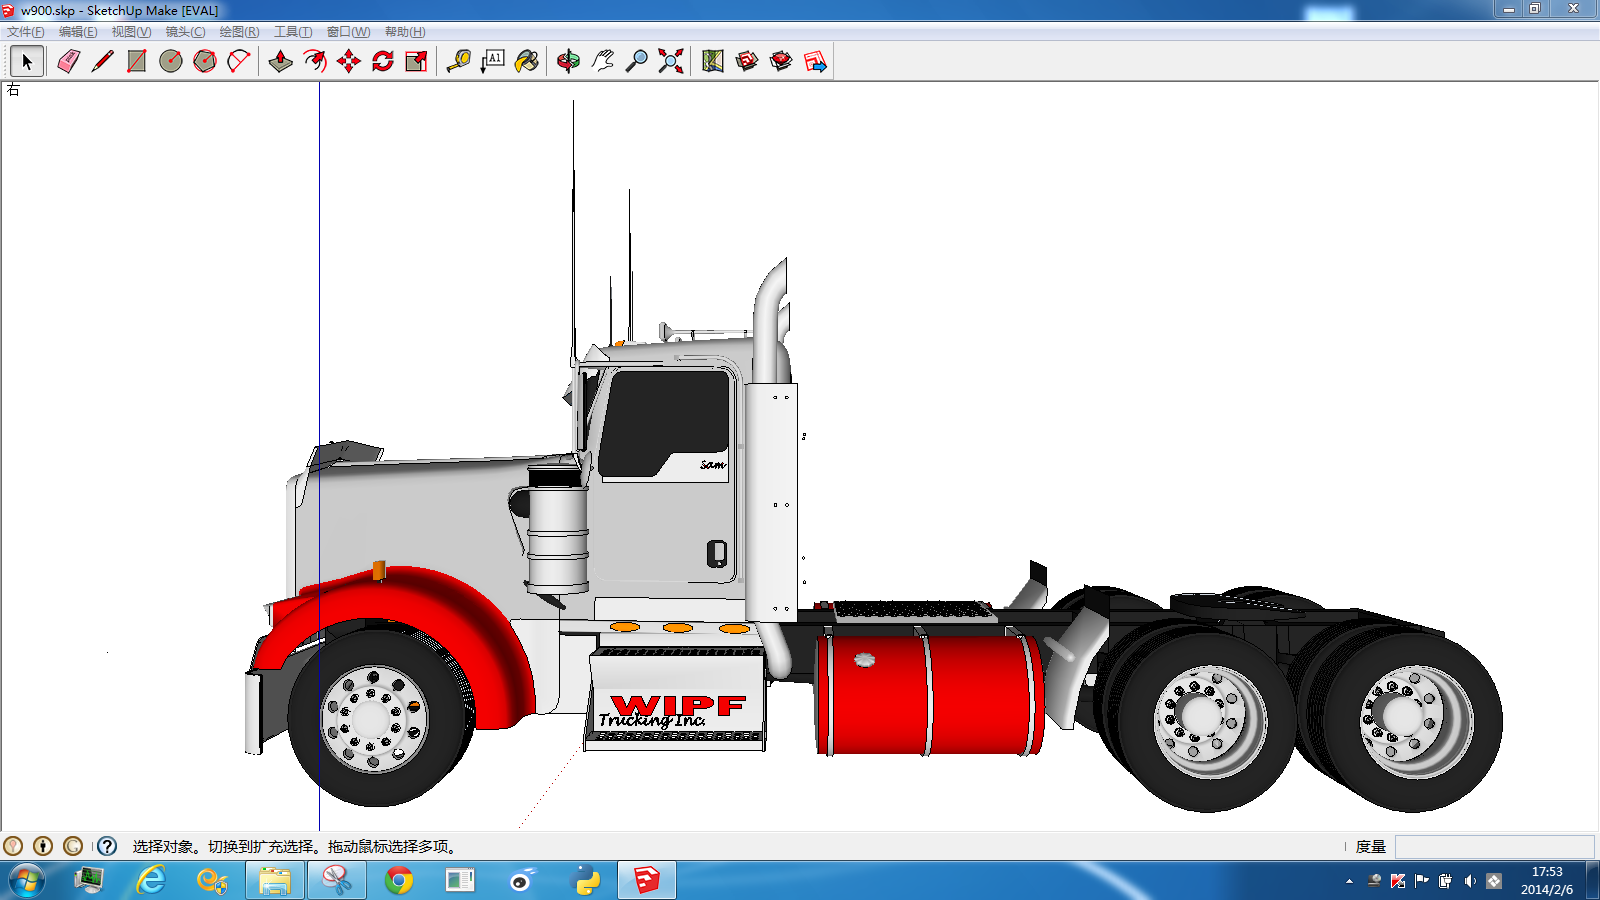Pick the pink Eraser tool
The image size is (1600, 900).
point(68,61)
